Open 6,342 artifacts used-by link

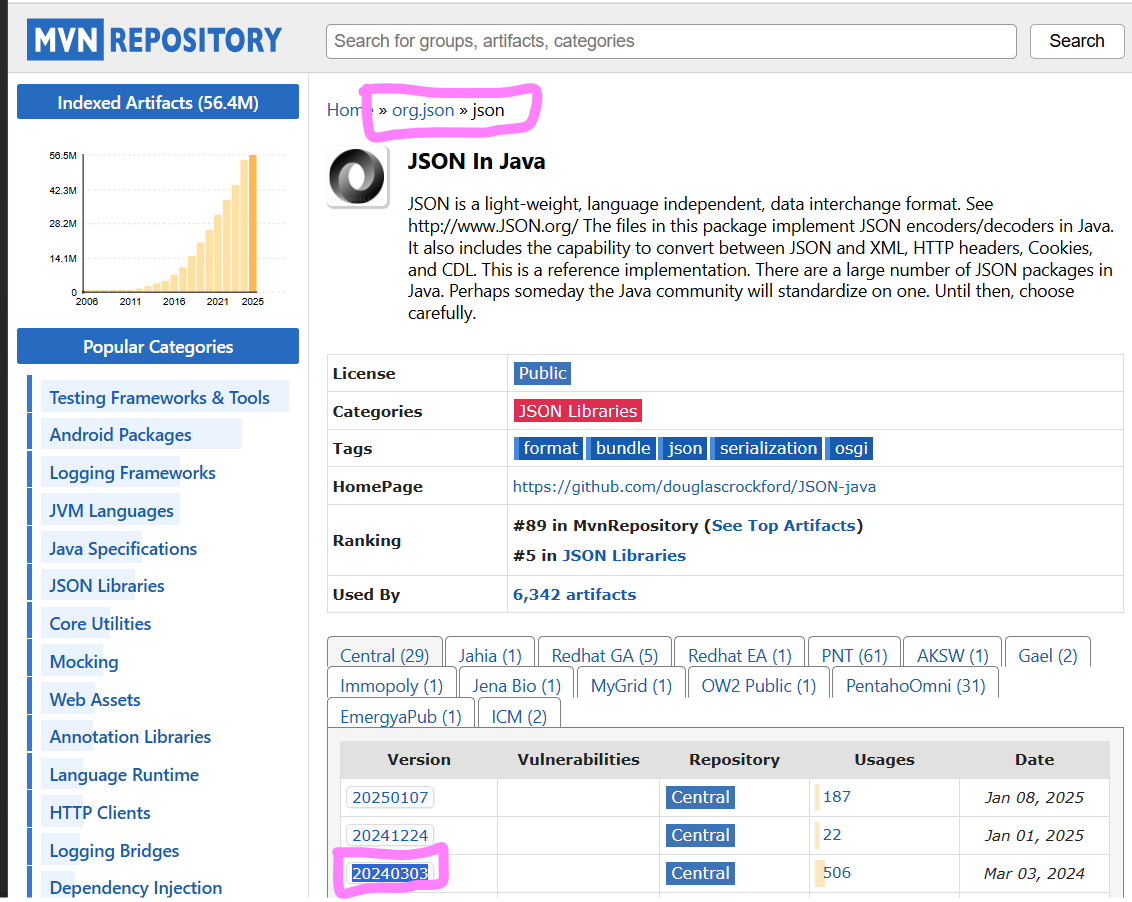pyautogui.click(x=575, y=594)
